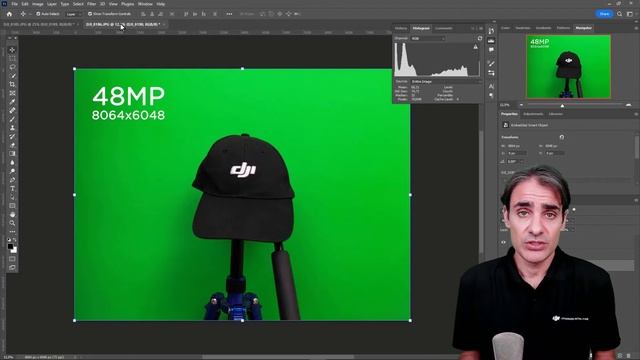Screen dimensions: 640x360
Task: Open Properties panel flyout menu
Action: tap(636, 114)
